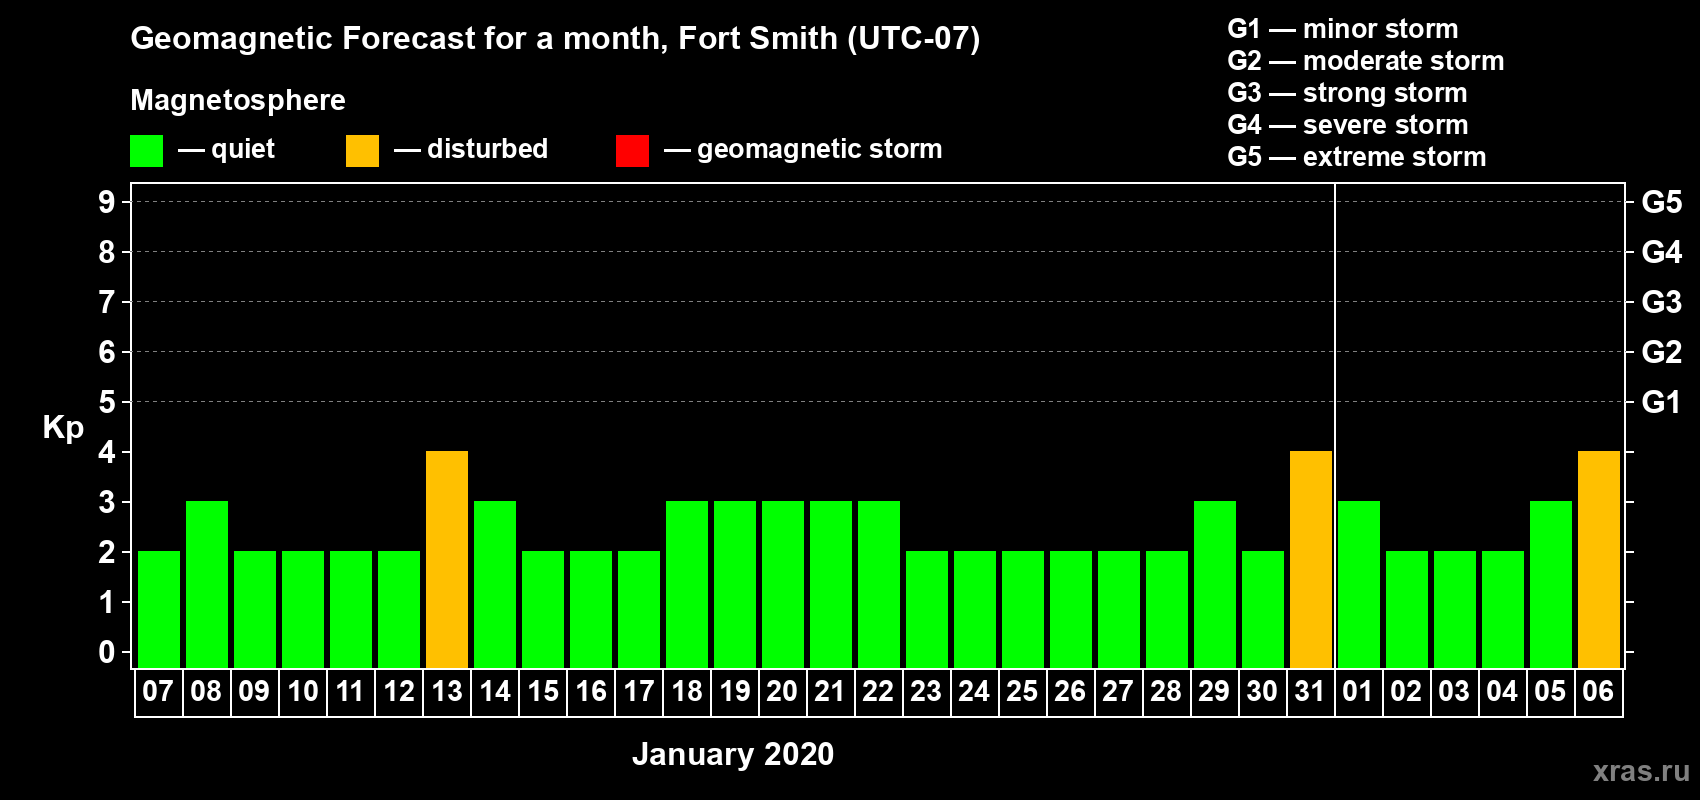Viewport: 1700px width, 800px height.
Task: Click the date label 14
Action: (495, 691)
